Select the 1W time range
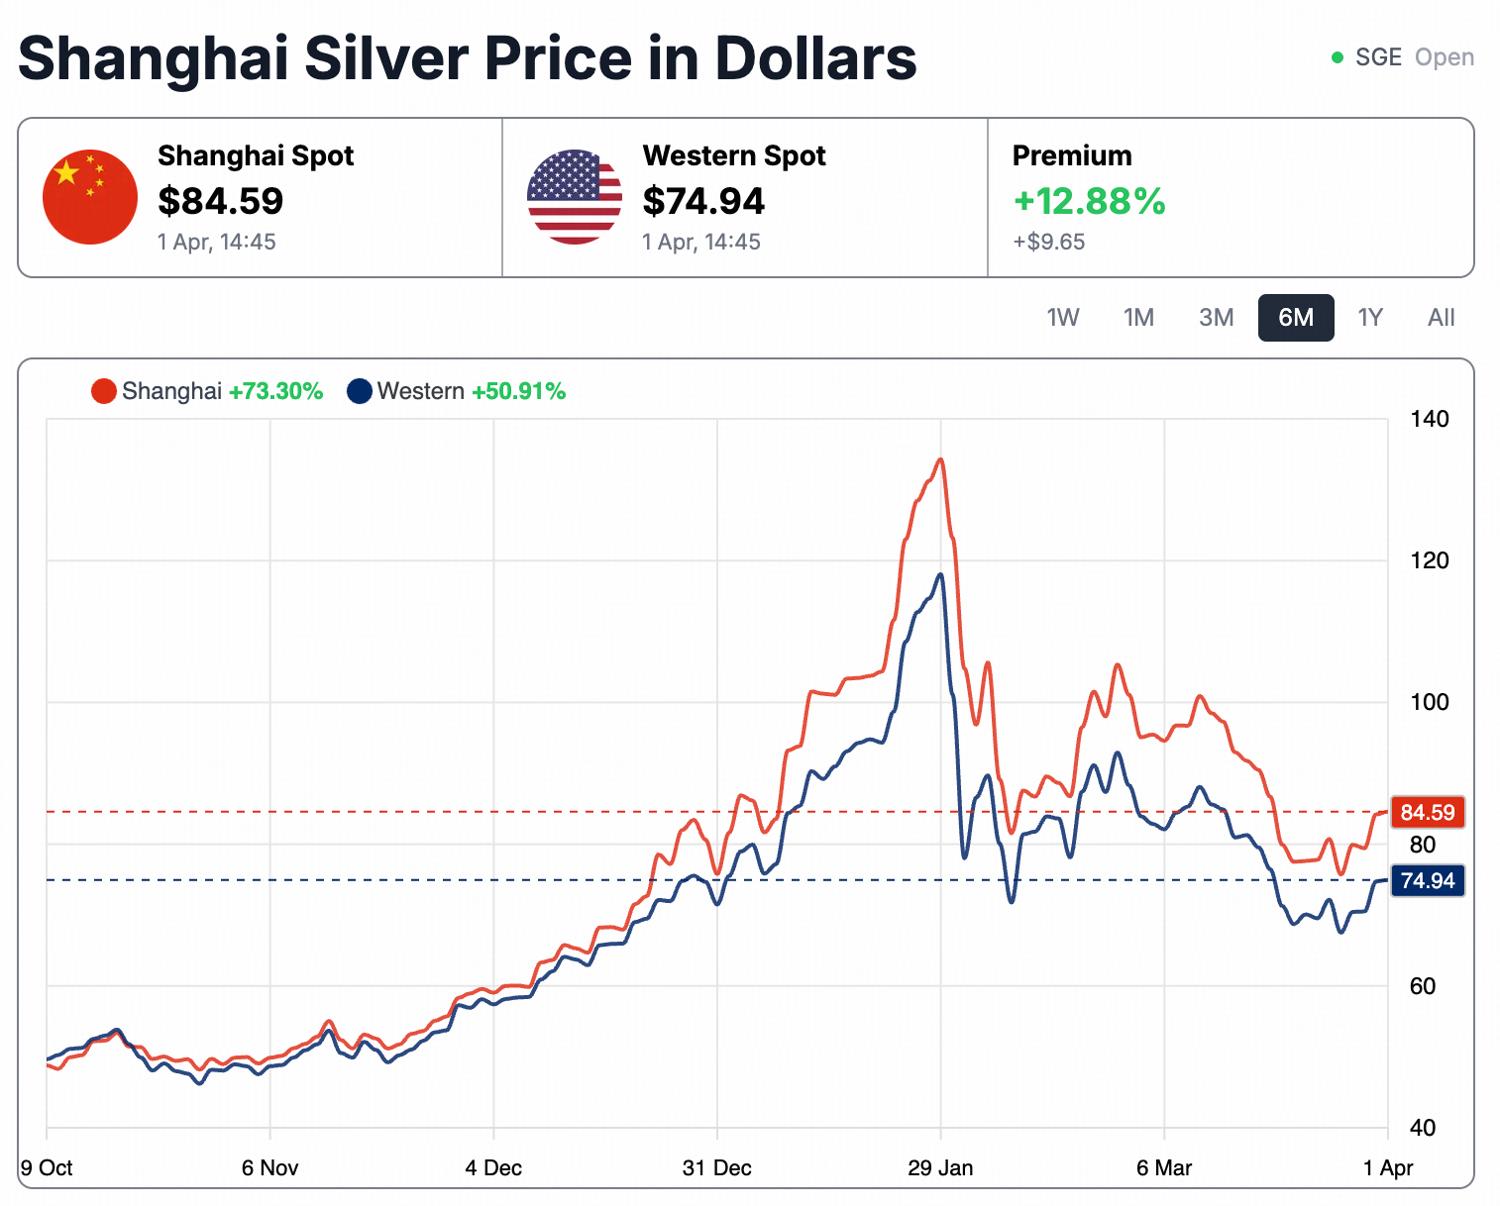 (x=1063, y=318)
